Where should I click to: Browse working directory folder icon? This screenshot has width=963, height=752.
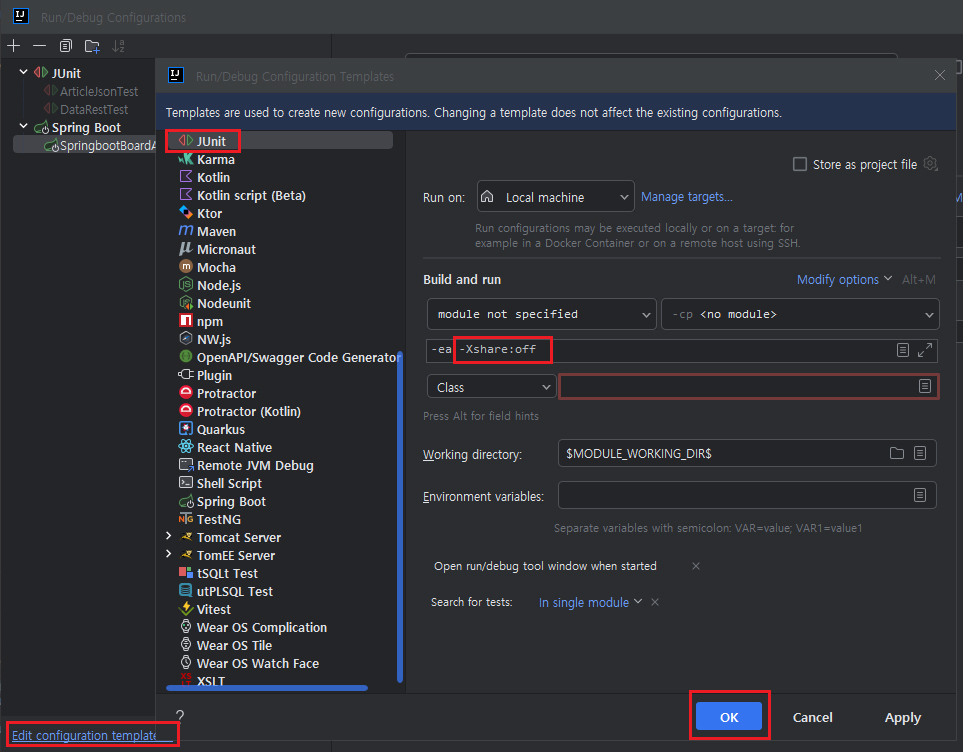click(x=897, y=453)
